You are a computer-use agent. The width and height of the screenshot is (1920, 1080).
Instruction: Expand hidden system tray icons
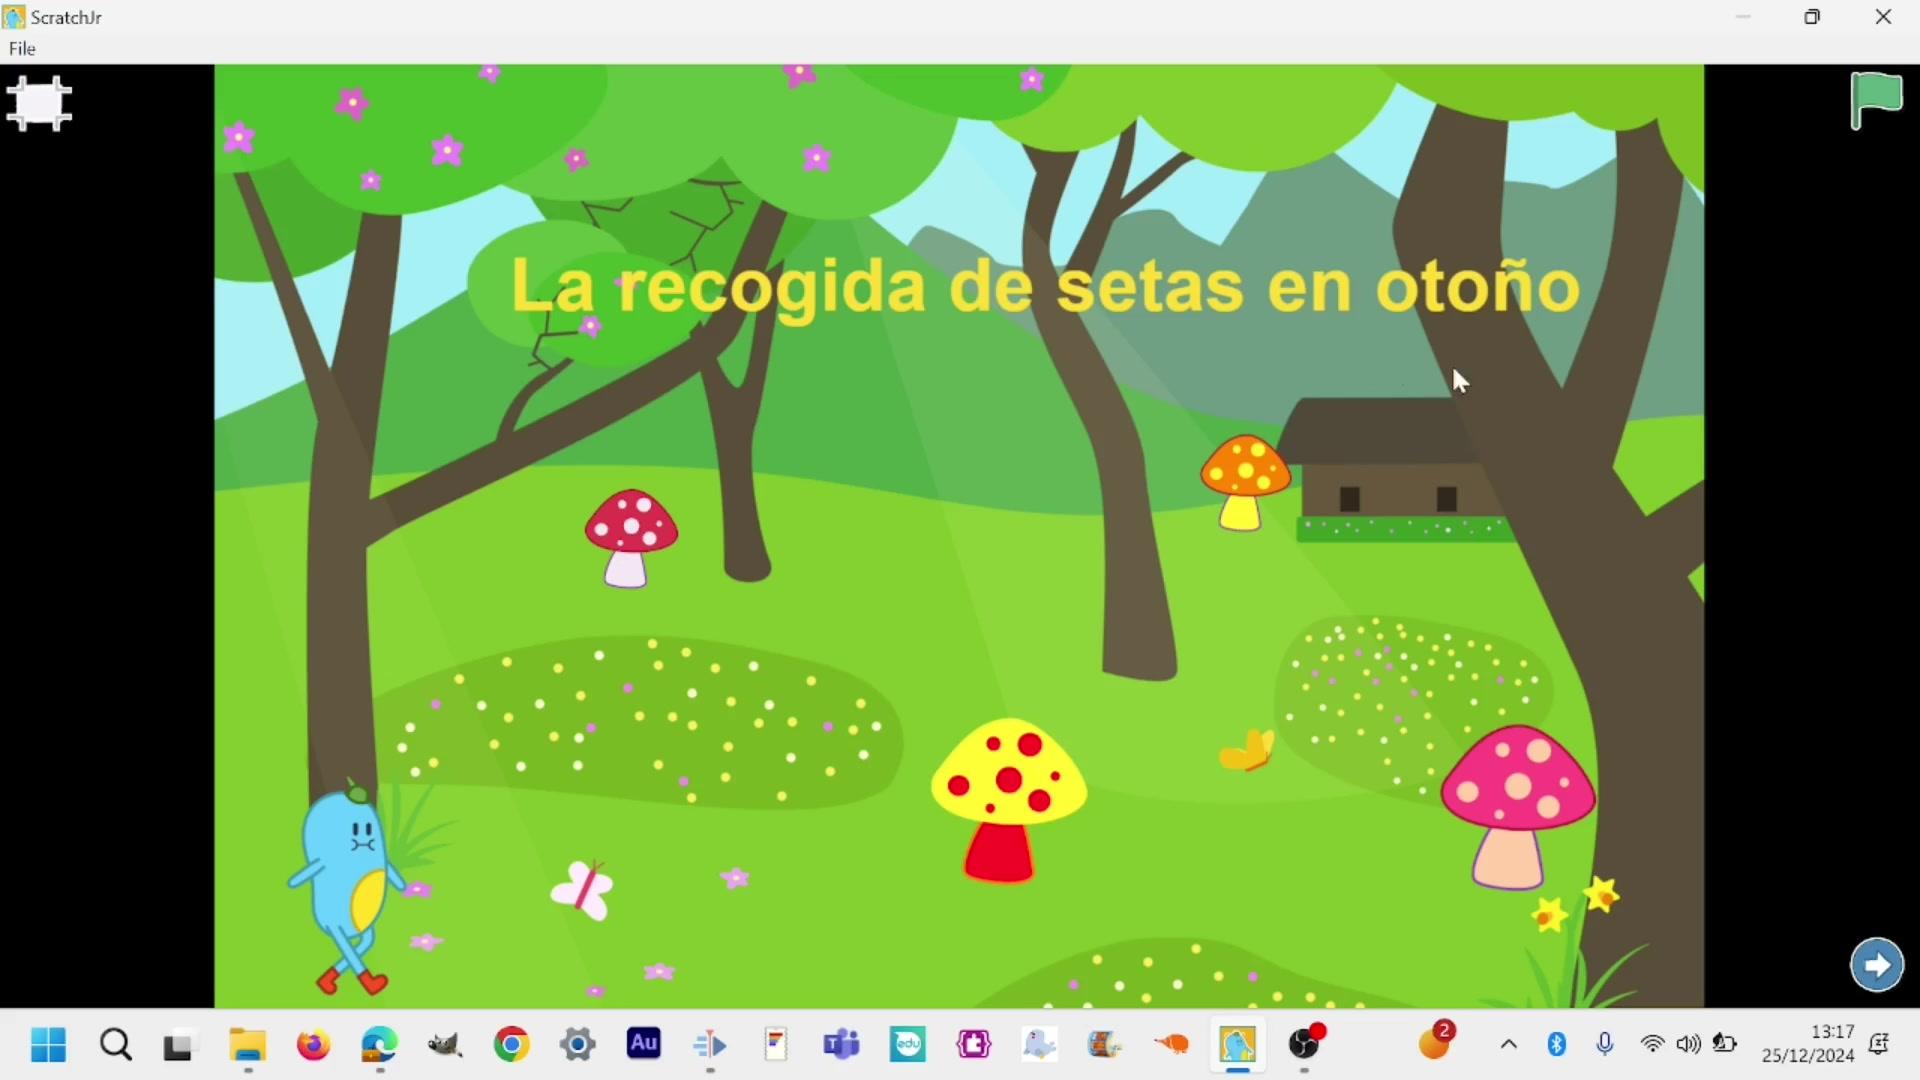click(x=1509, y=1045)
